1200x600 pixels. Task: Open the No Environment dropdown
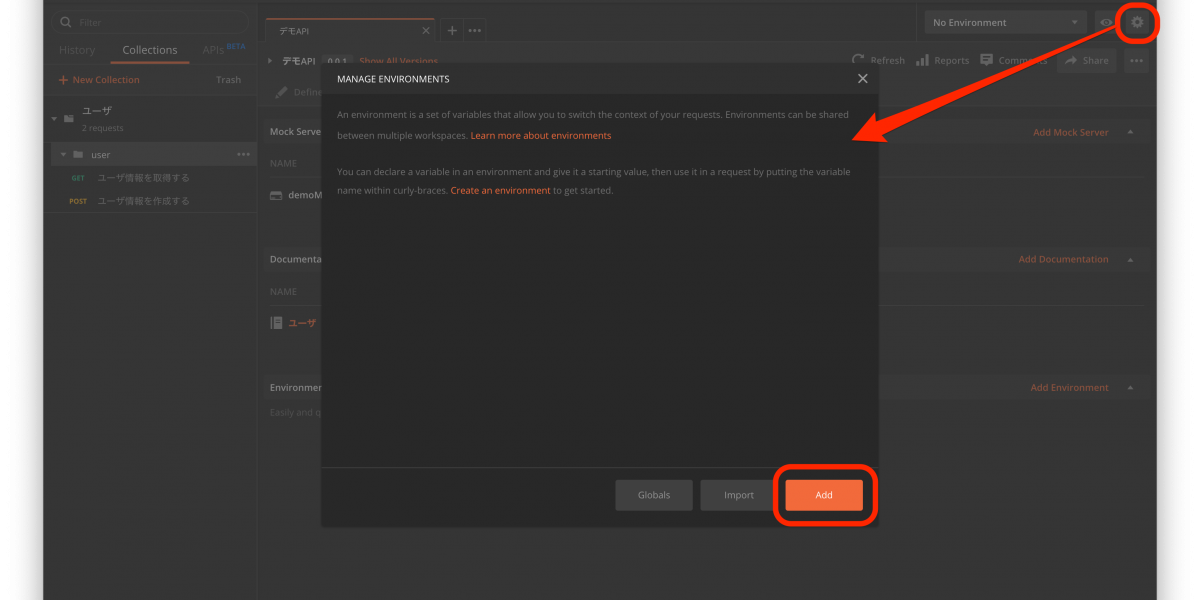(1004, 22)
